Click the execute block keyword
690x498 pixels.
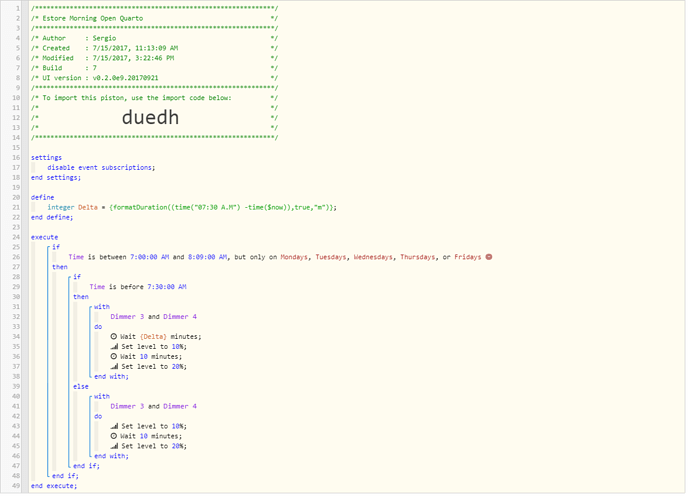pyautogui.click(x=44, y=237)
